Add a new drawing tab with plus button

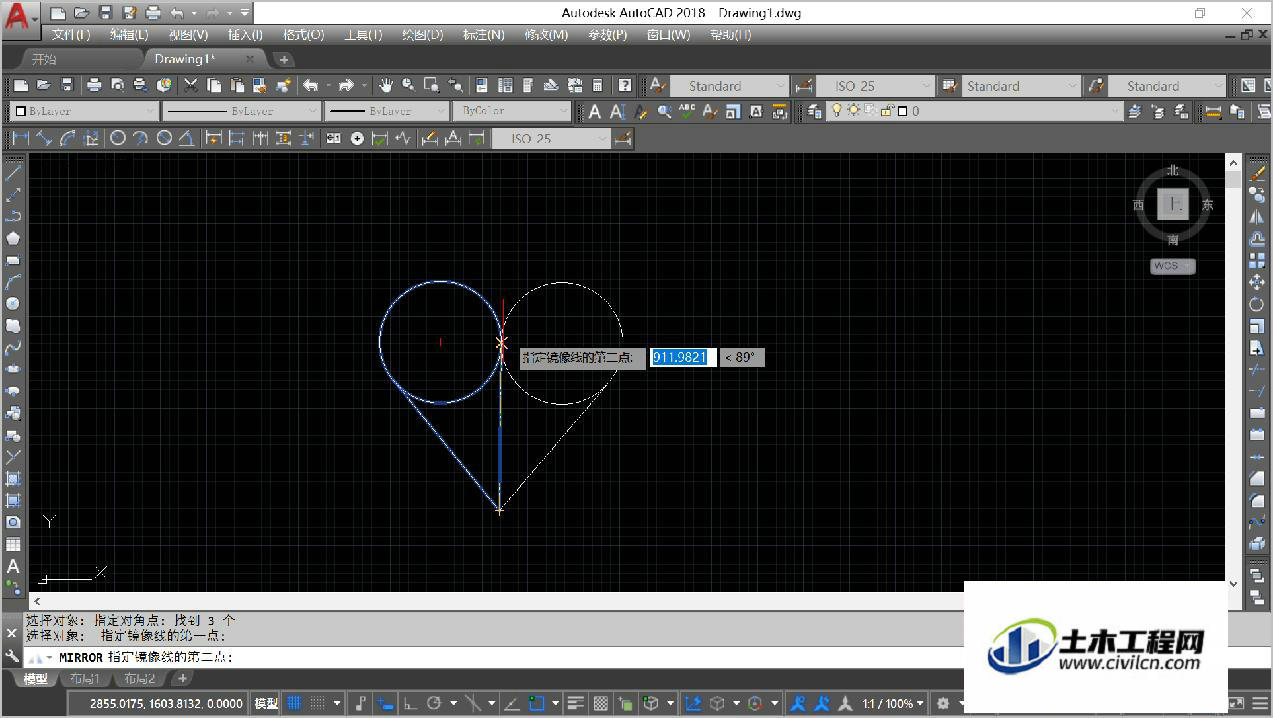[284, 60]
